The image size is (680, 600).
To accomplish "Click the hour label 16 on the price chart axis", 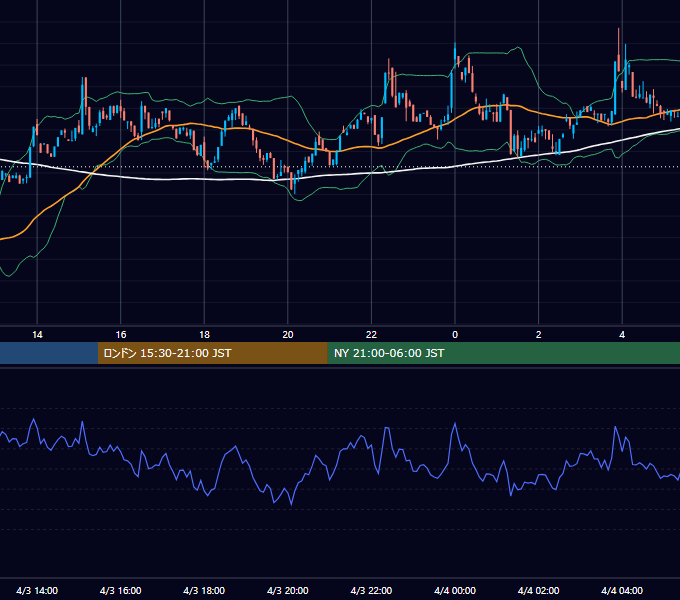I will pos(121,335).
